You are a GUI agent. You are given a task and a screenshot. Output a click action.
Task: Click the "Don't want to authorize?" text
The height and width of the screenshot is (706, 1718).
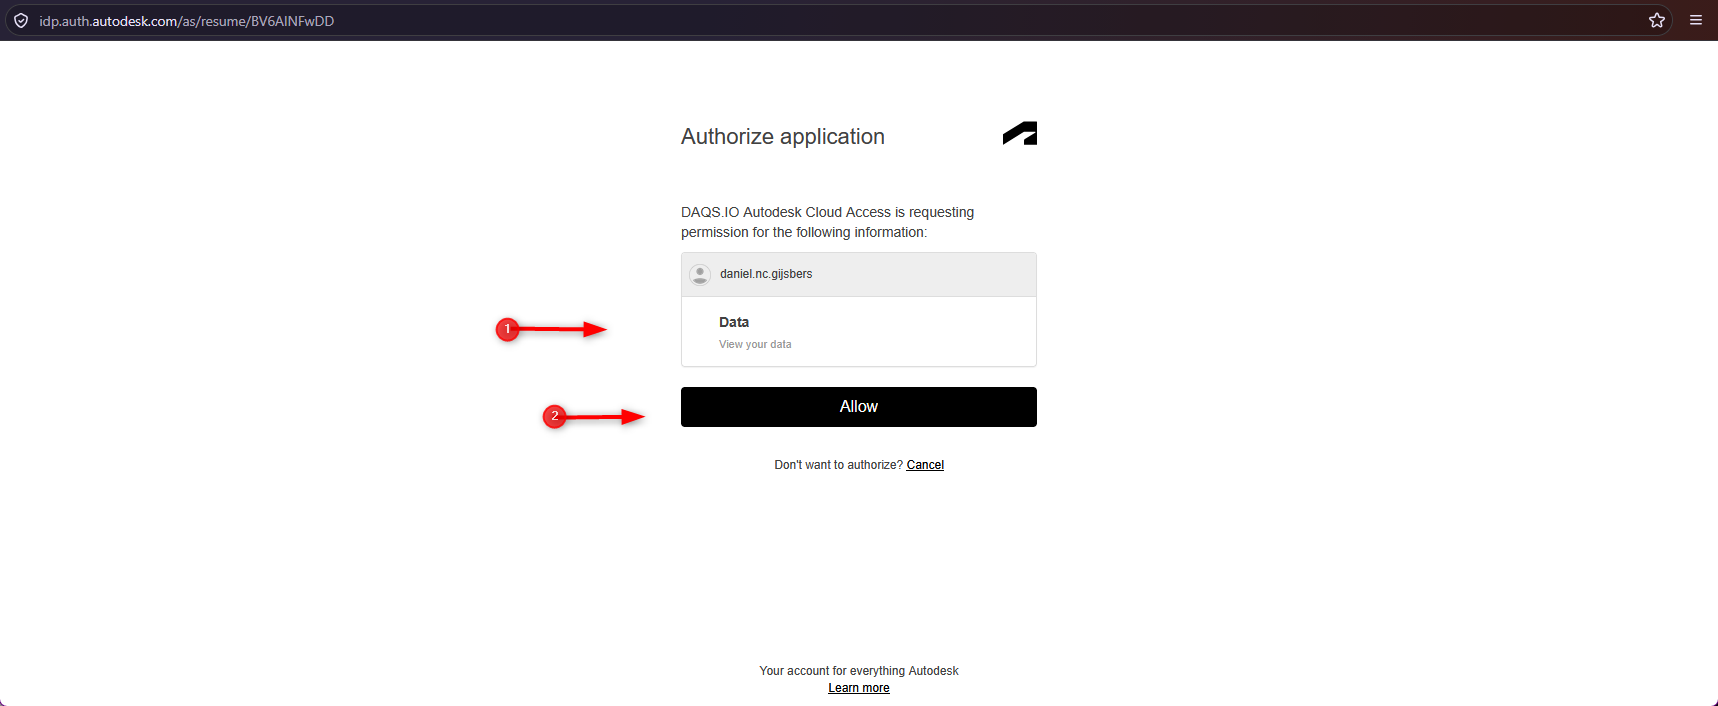pyautogui.click(x=838, y=465)
